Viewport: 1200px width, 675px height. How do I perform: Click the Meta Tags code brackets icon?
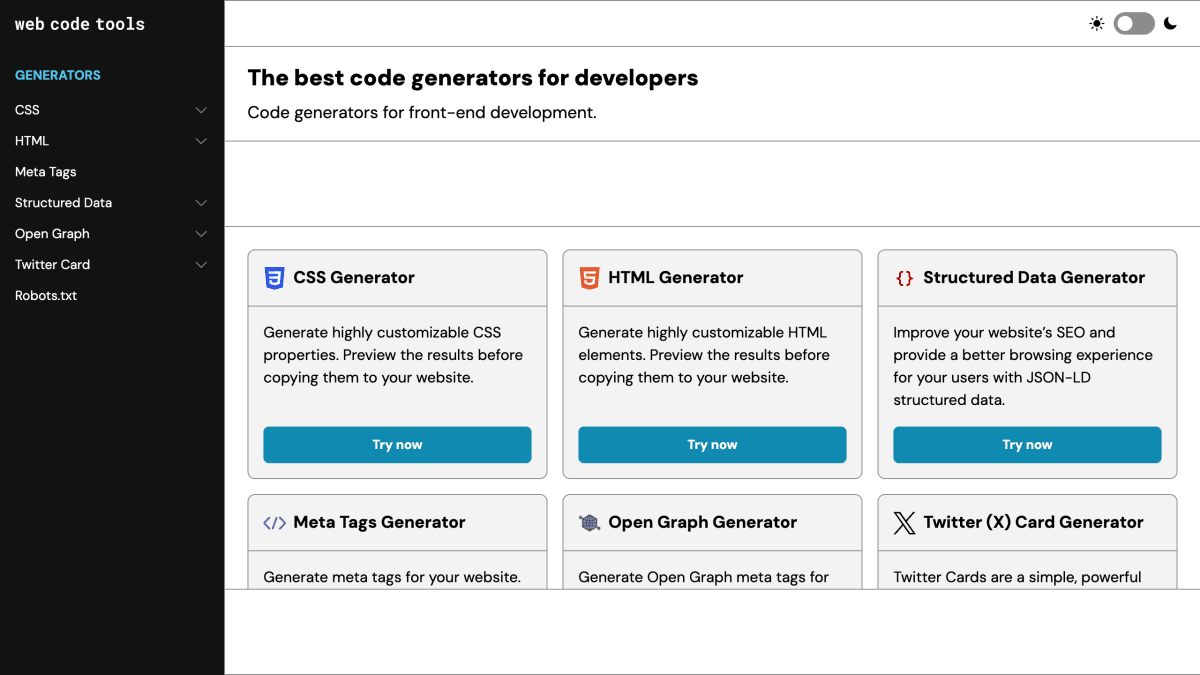274,523
